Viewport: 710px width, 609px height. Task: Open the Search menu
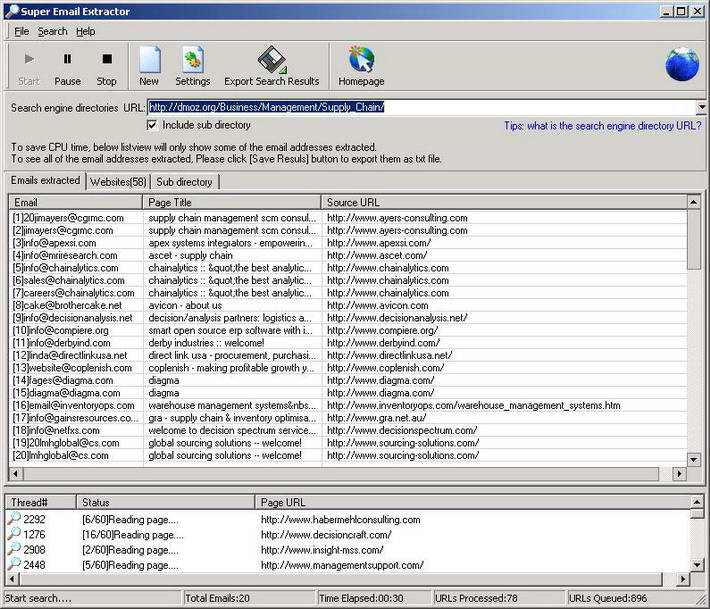click(x=53, y=31)
